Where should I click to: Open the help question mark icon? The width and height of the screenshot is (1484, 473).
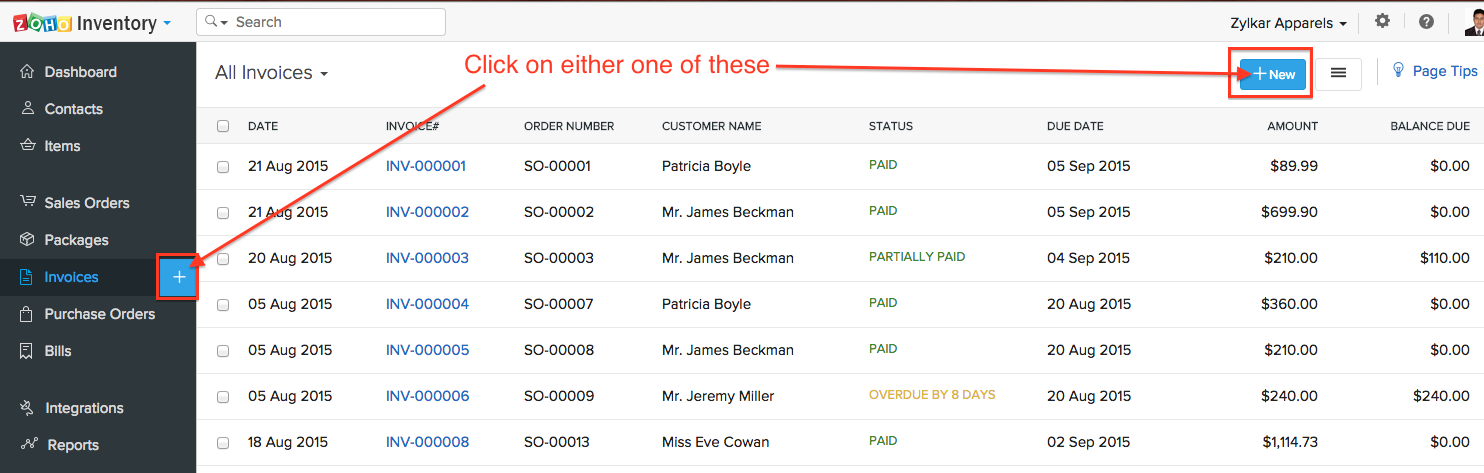1427,21
